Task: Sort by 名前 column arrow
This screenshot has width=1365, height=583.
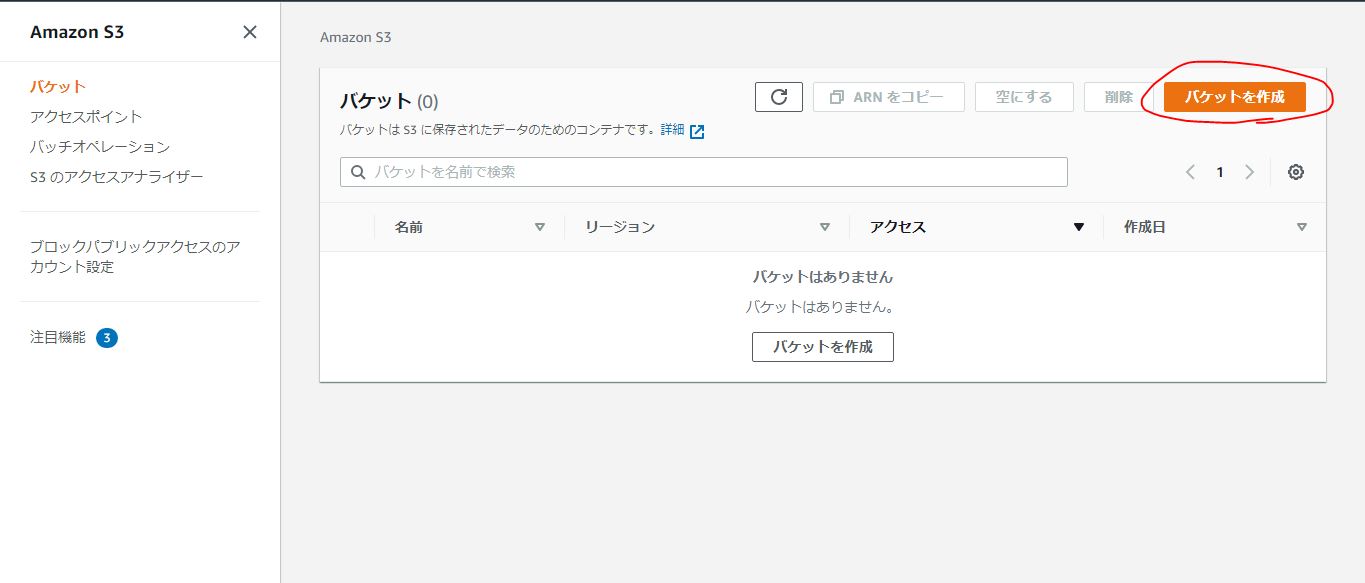Action: point(540,227)
